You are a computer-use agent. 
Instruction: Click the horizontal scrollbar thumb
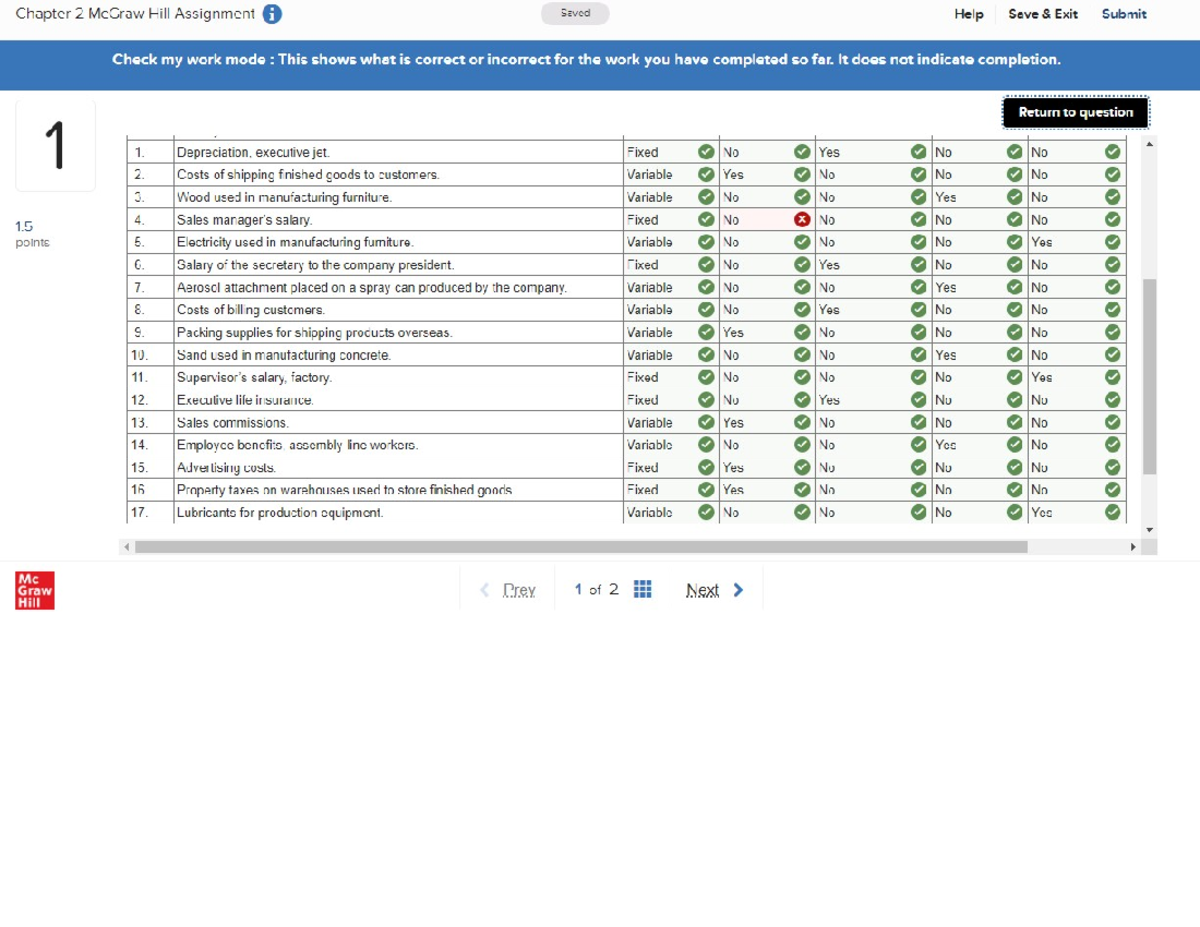pyautogui.click(x=580, y=547)
